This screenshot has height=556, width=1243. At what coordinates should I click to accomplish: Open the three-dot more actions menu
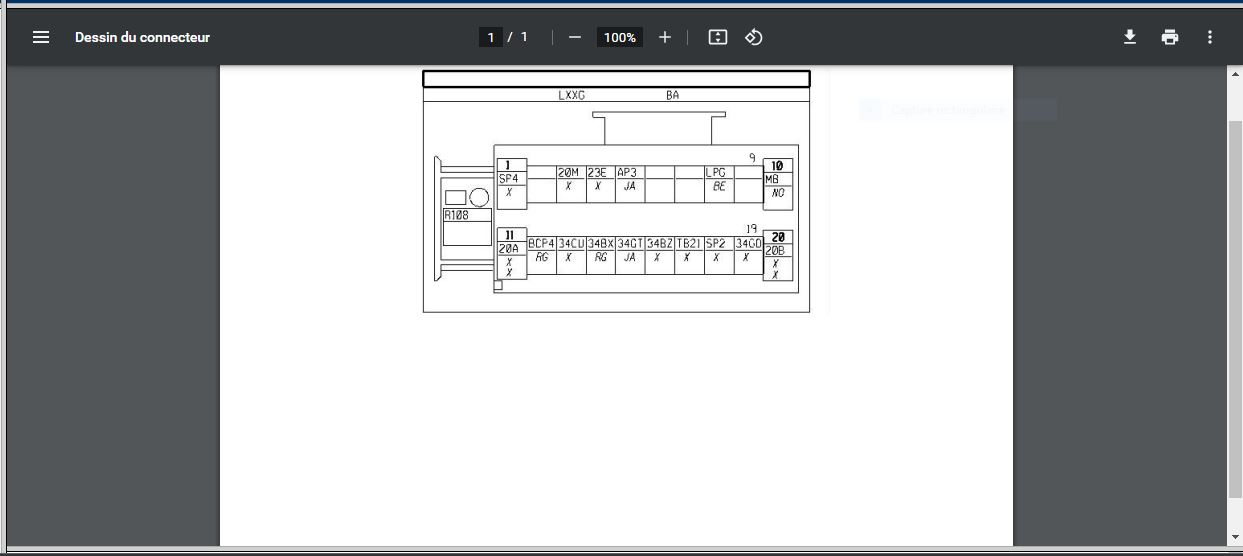[1210, 37]
